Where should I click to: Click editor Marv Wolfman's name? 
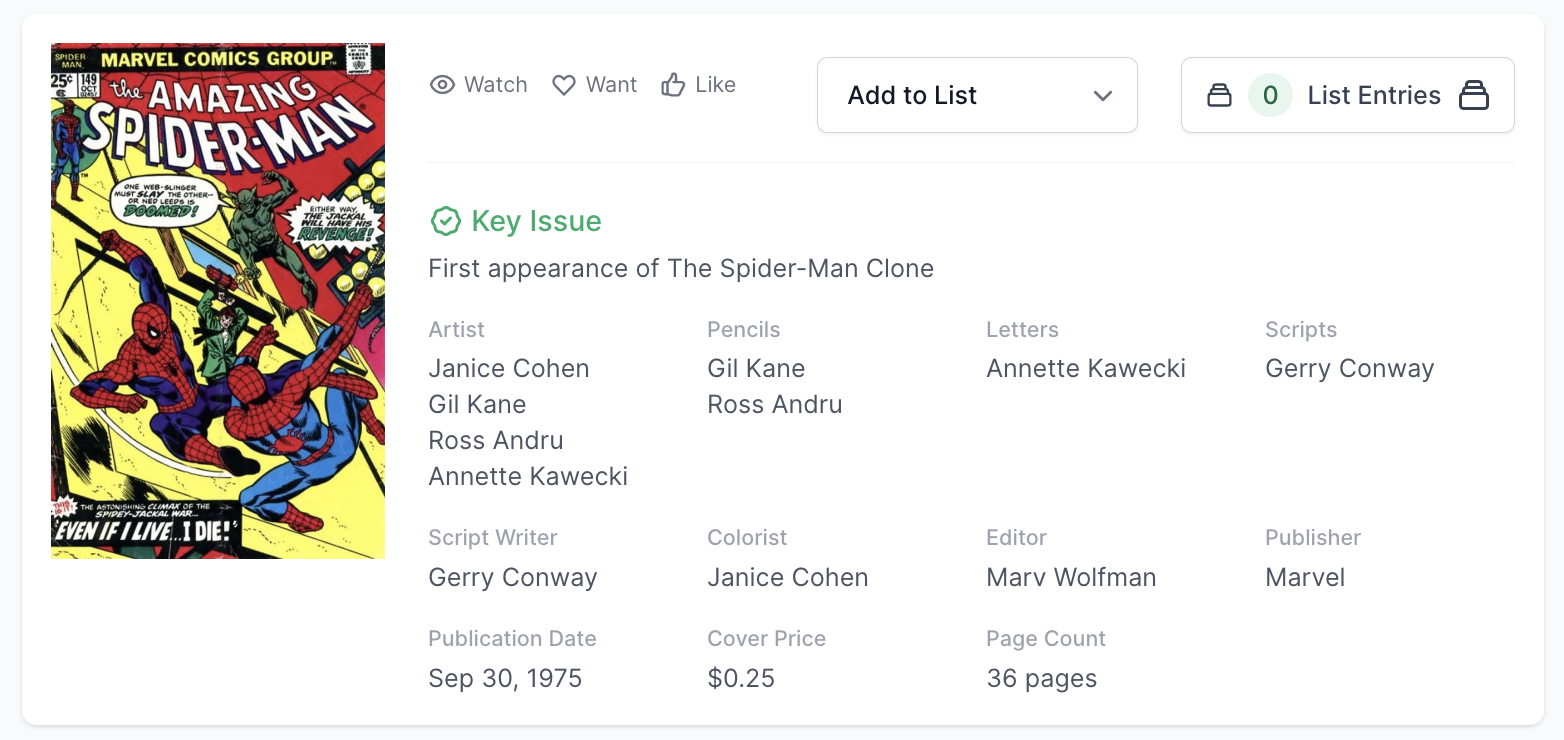pyautogui.click(x=1071, y=578)
